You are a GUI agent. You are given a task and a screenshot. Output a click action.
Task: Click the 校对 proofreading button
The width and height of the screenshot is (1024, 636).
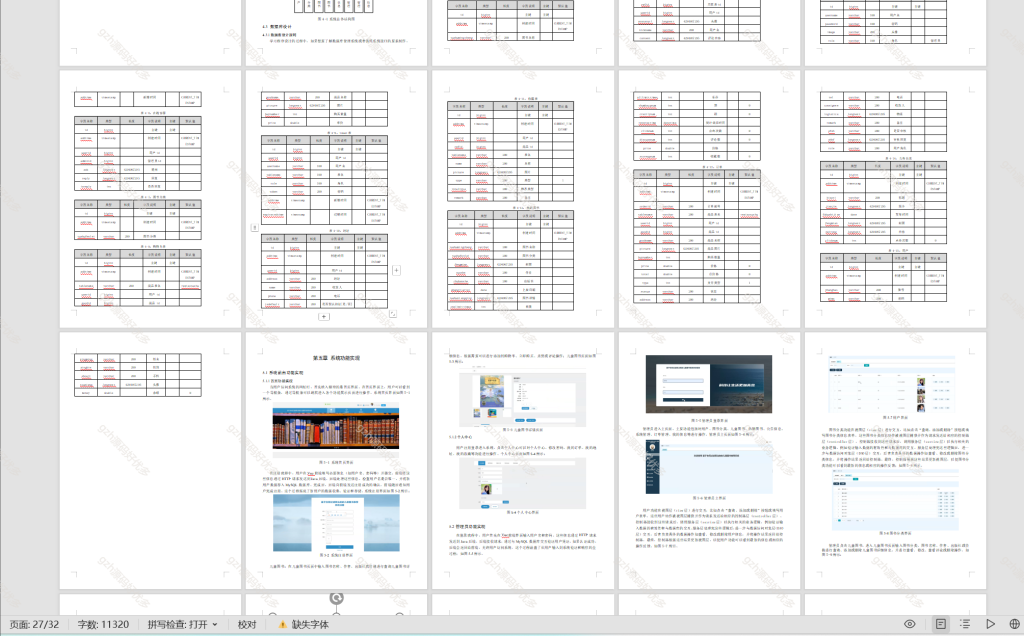pyautogui.click(x=247, y=624)
